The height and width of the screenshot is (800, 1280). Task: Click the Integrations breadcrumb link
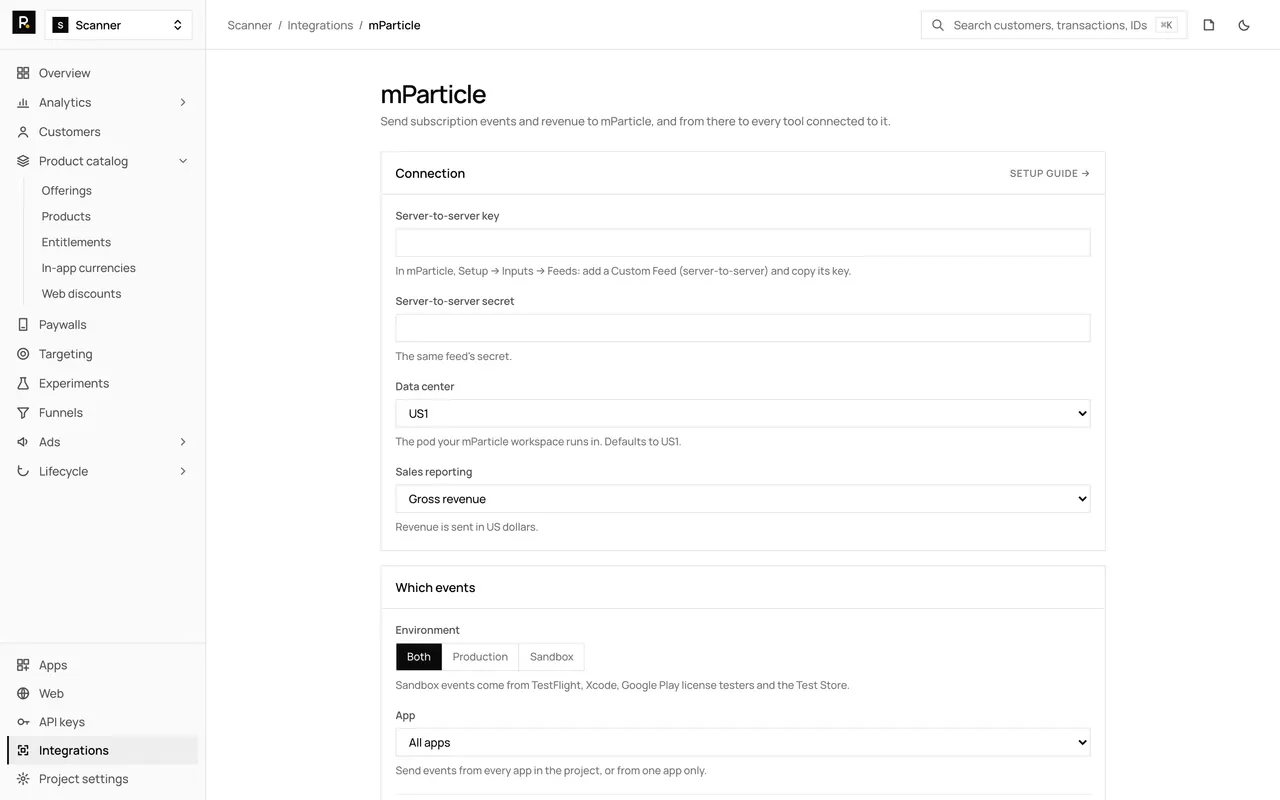[320, 25]
